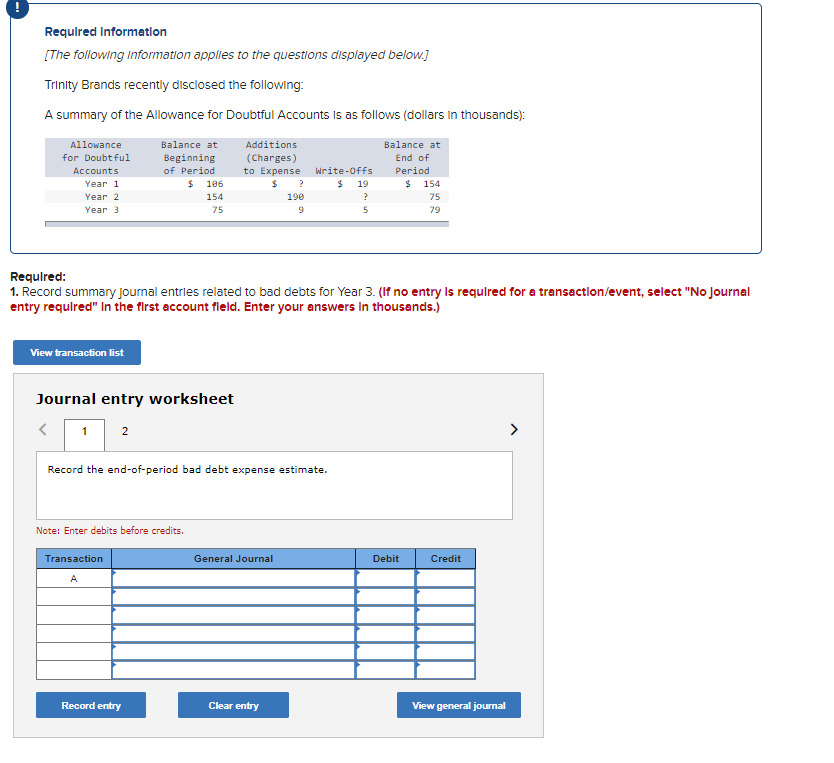Click Year 1 beginning balance 106
This screenshot has height=763, width=834.
coord(214,184)
